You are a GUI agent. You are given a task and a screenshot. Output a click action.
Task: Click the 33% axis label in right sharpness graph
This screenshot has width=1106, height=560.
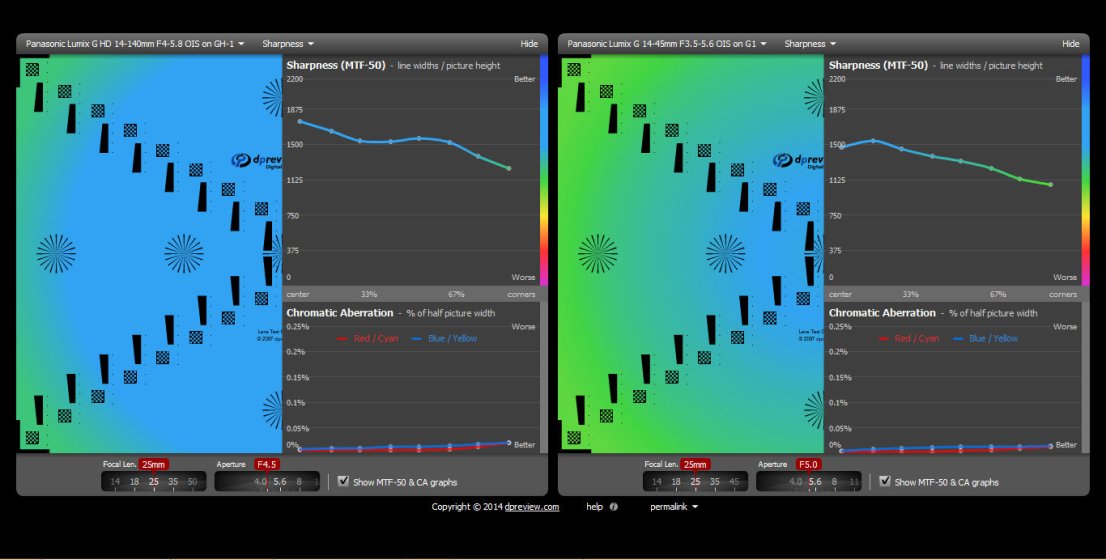(x=910, y=294)
